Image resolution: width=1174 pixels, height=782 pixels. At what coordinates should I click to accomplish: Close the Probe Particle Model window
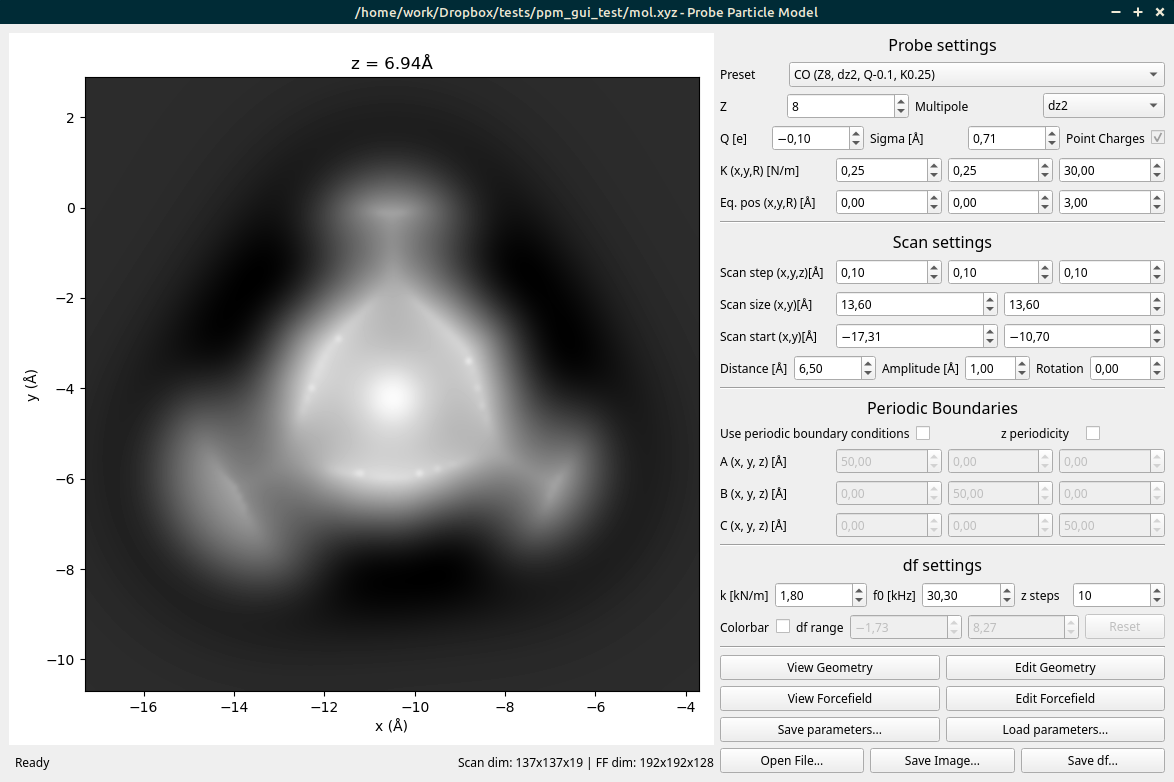[1160, 12]
